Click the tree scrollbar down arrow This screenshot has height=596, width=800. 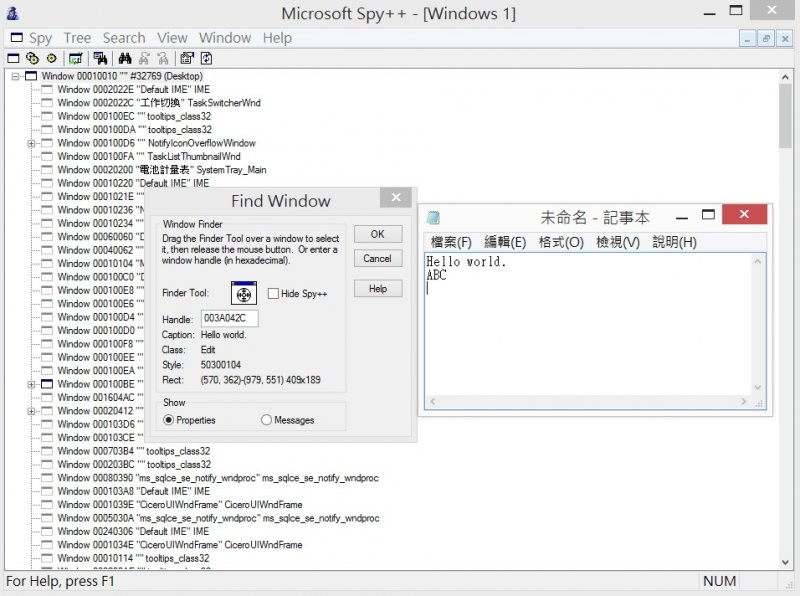[x=785, y=562]
